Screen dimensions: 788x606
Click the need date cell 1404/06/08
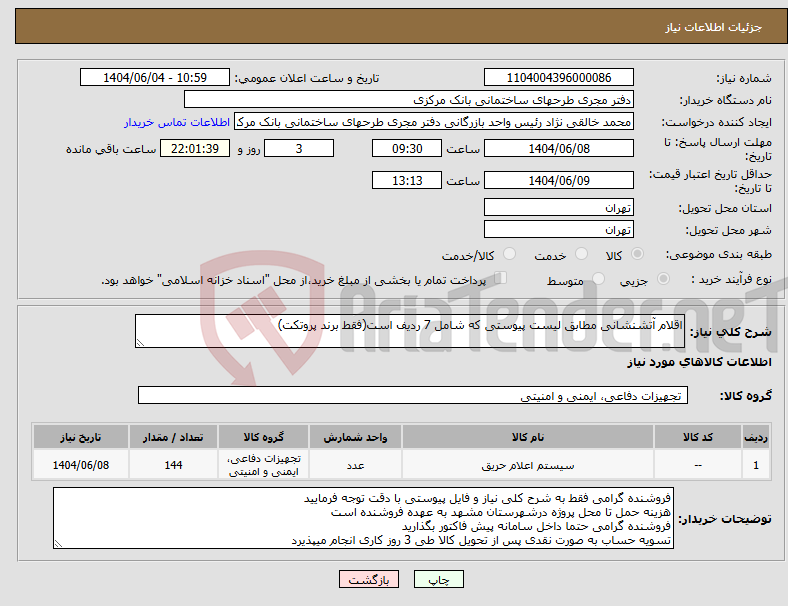81,465
